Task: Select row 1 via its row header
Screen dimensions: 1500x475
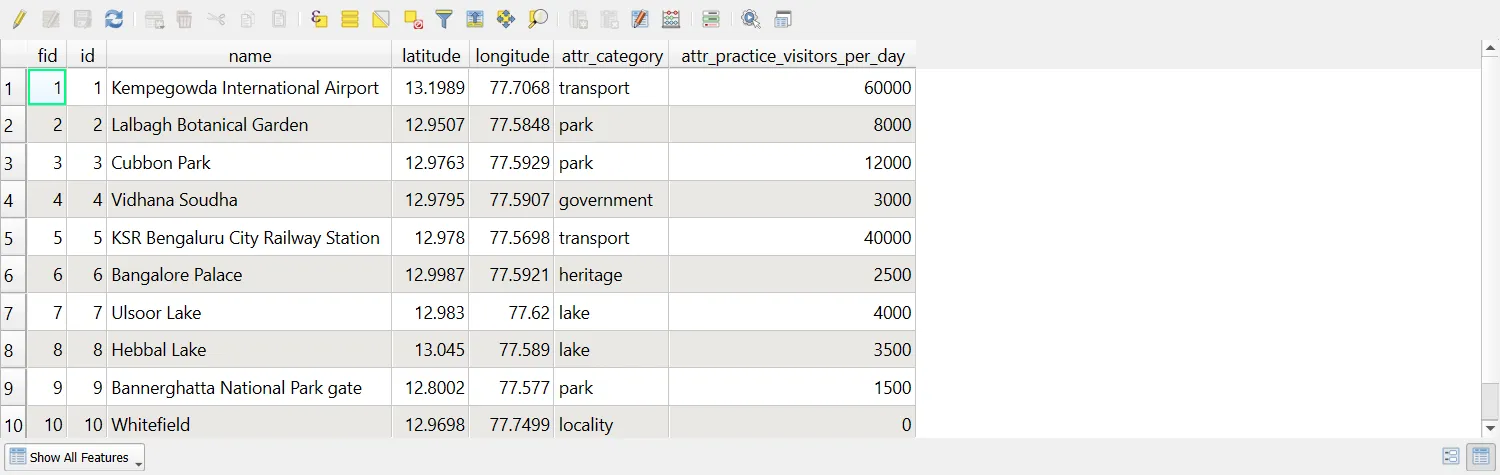Action: [13, 87]
